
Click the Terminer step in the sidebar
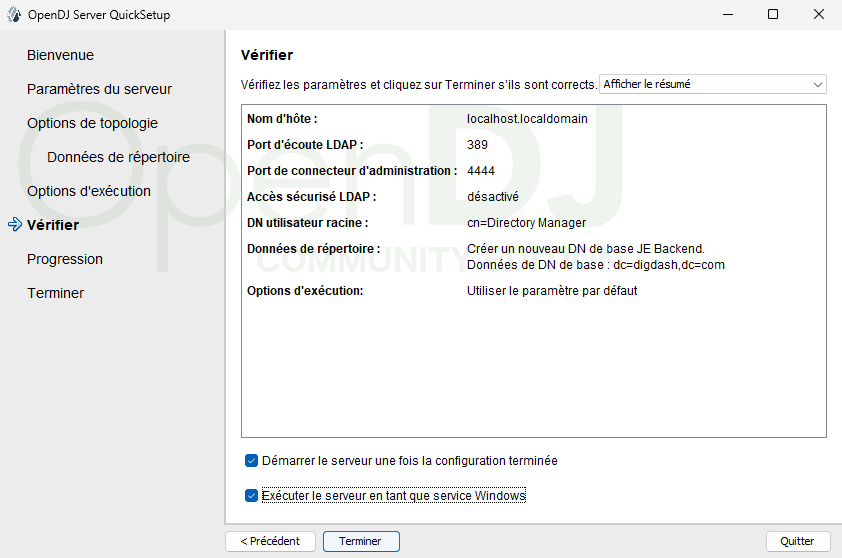tap(55, 293)
